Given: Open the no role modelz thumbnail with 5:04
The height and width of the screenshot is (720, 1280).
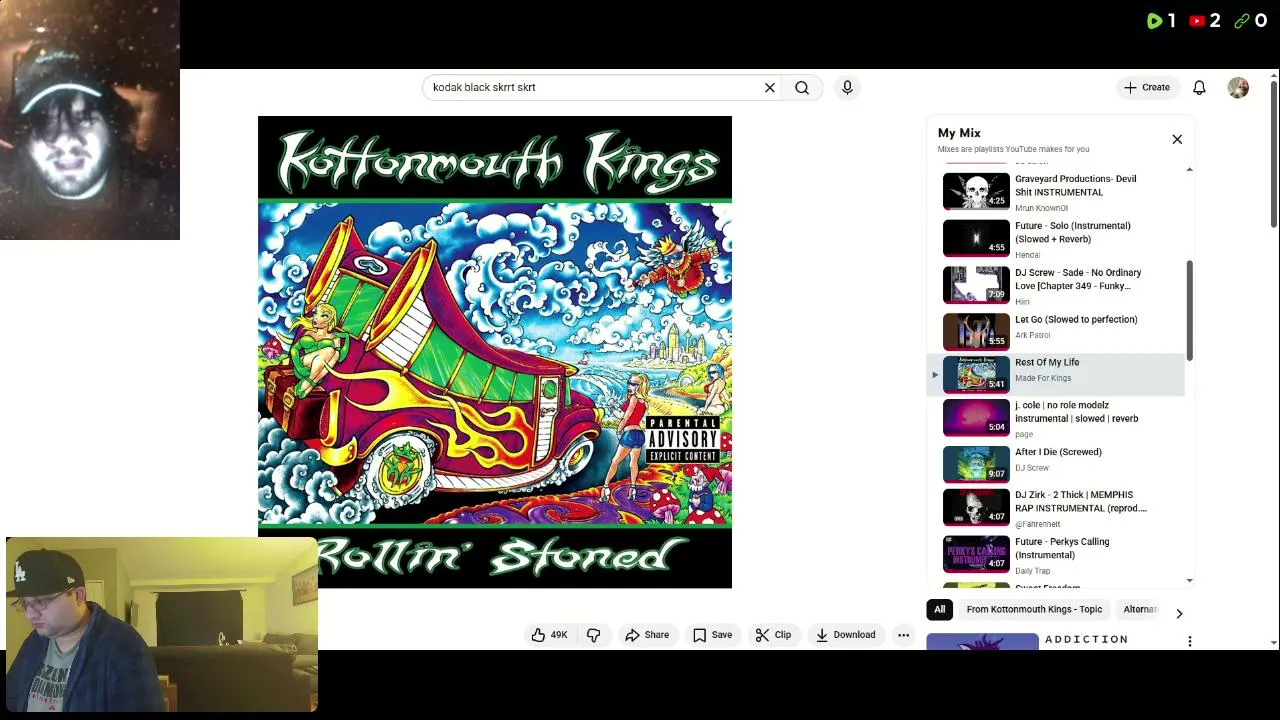Looking at the screenshot, I should tap(976, 417).
